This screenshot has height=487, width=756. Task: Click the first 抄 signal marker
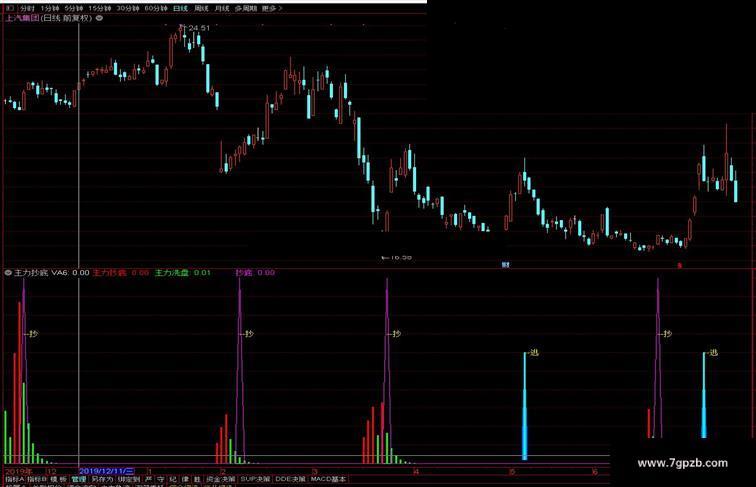click(x=33, y=334)
